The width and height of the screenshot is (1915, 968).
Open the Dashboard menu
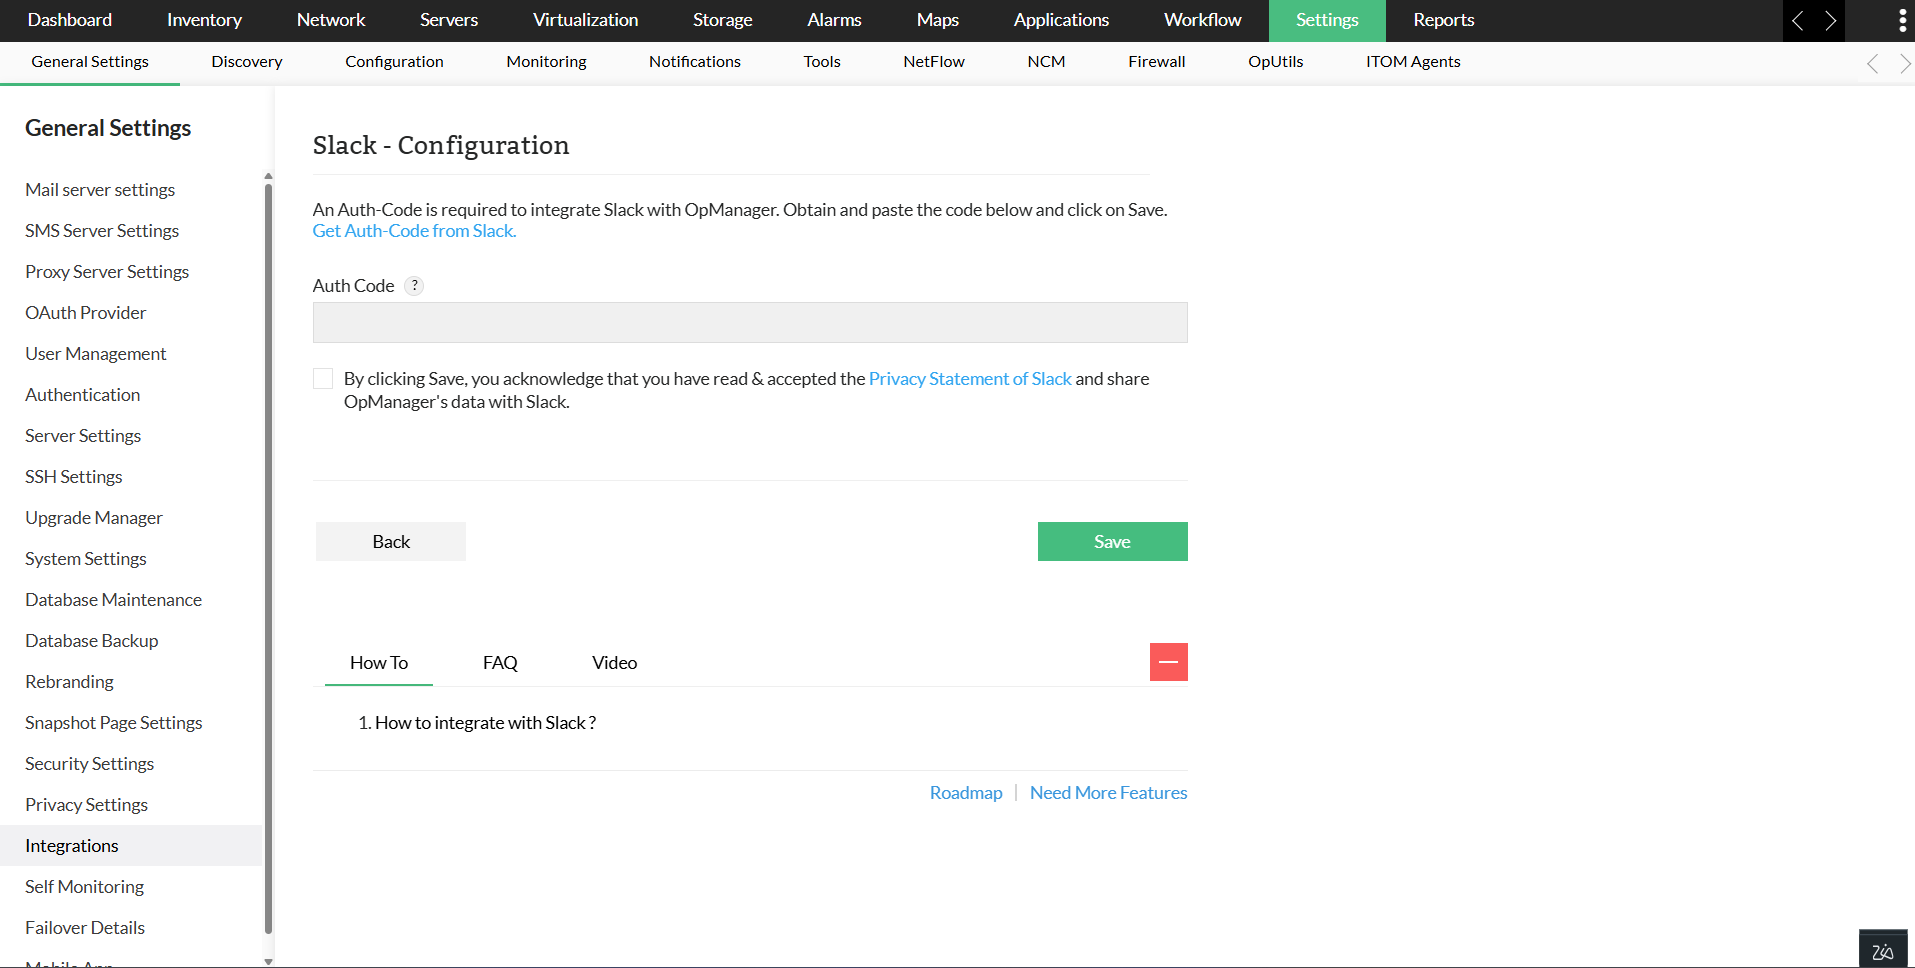click(x=70, y=20)
